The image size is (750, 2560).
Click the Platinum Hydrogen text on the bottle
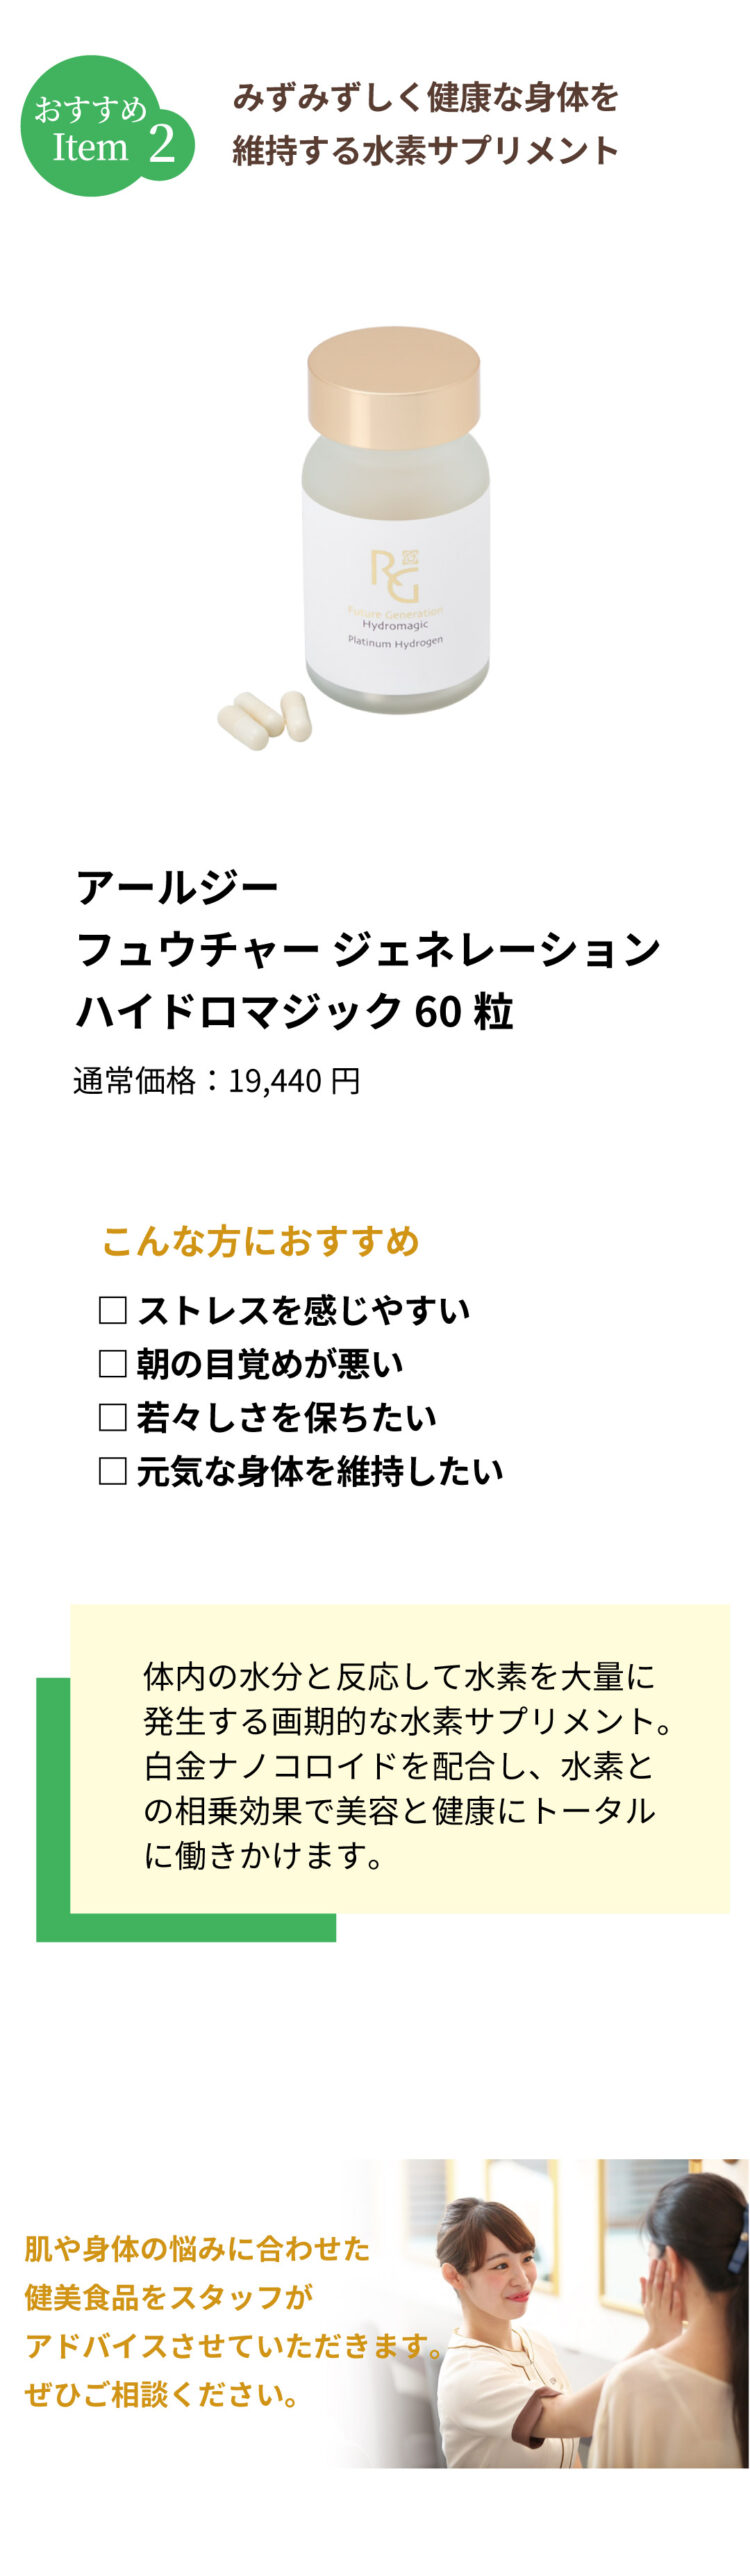(395, 641)
